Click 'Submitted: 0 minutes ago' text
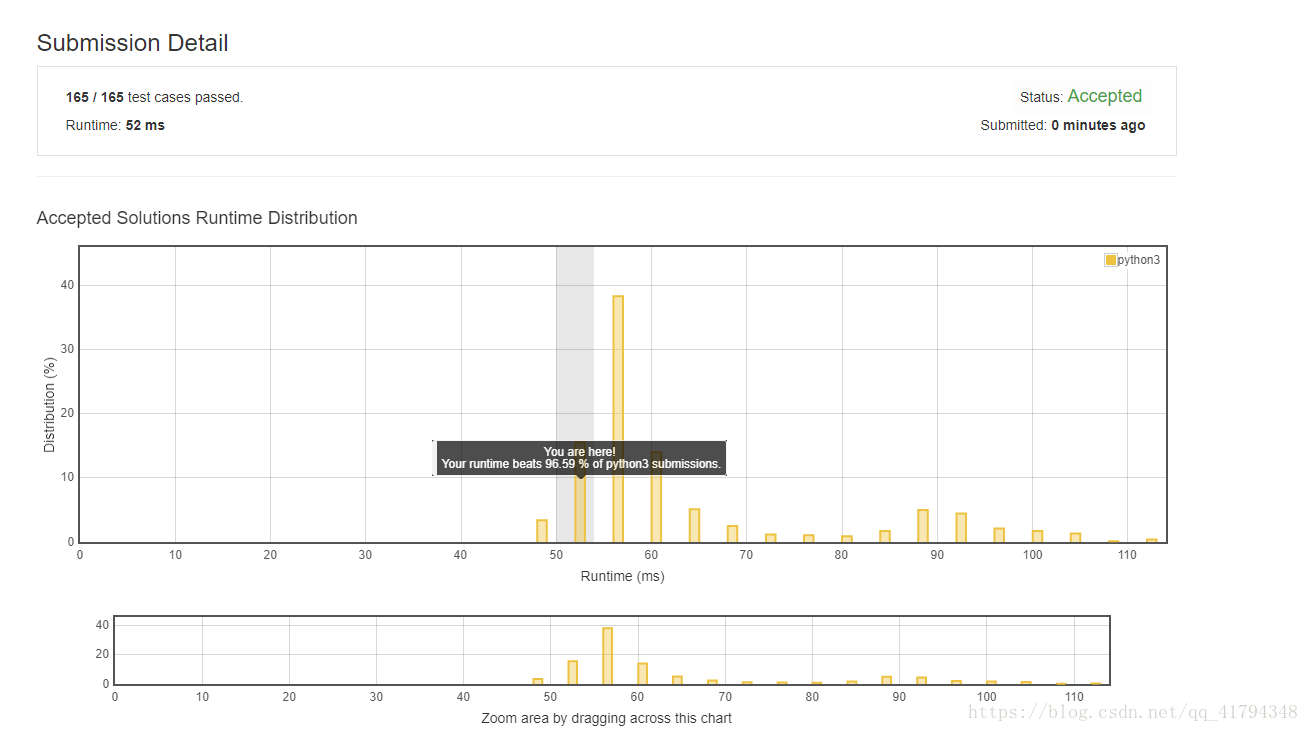 tap(1063, 125)
